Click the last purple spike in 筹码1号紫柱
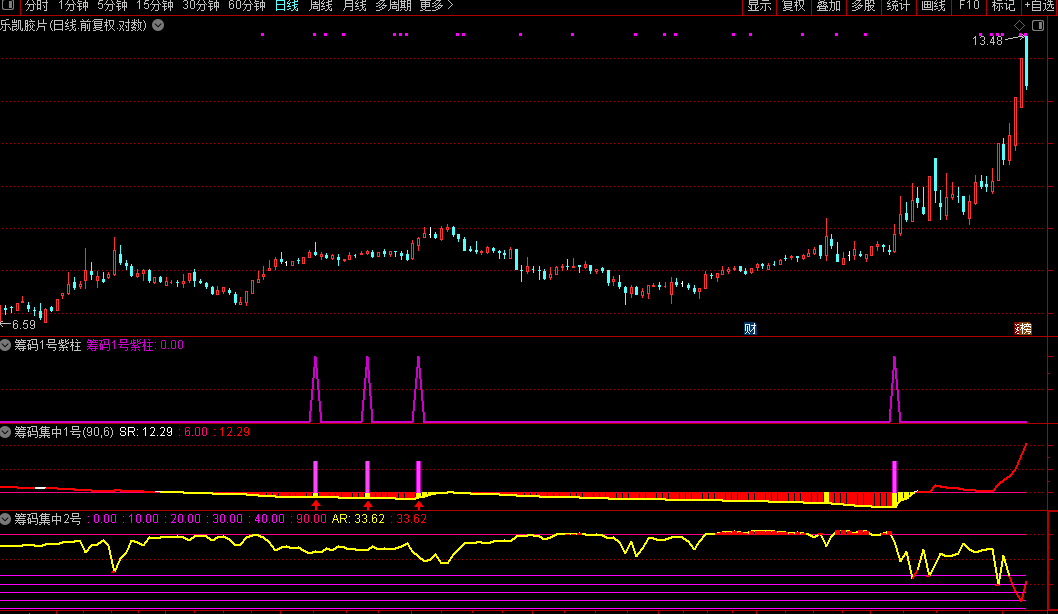Screen dimensions: 1058x614 pos(894,390)
